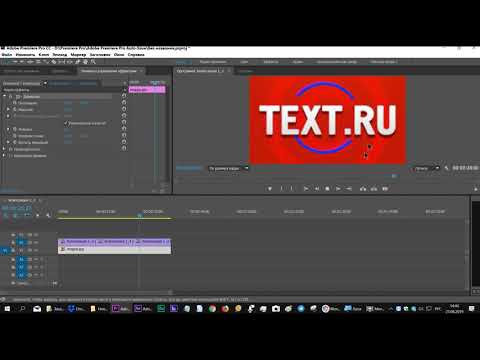Screen dimensions: 480x360
Task: Step back one frame in Program monitor
Action: 317,189
